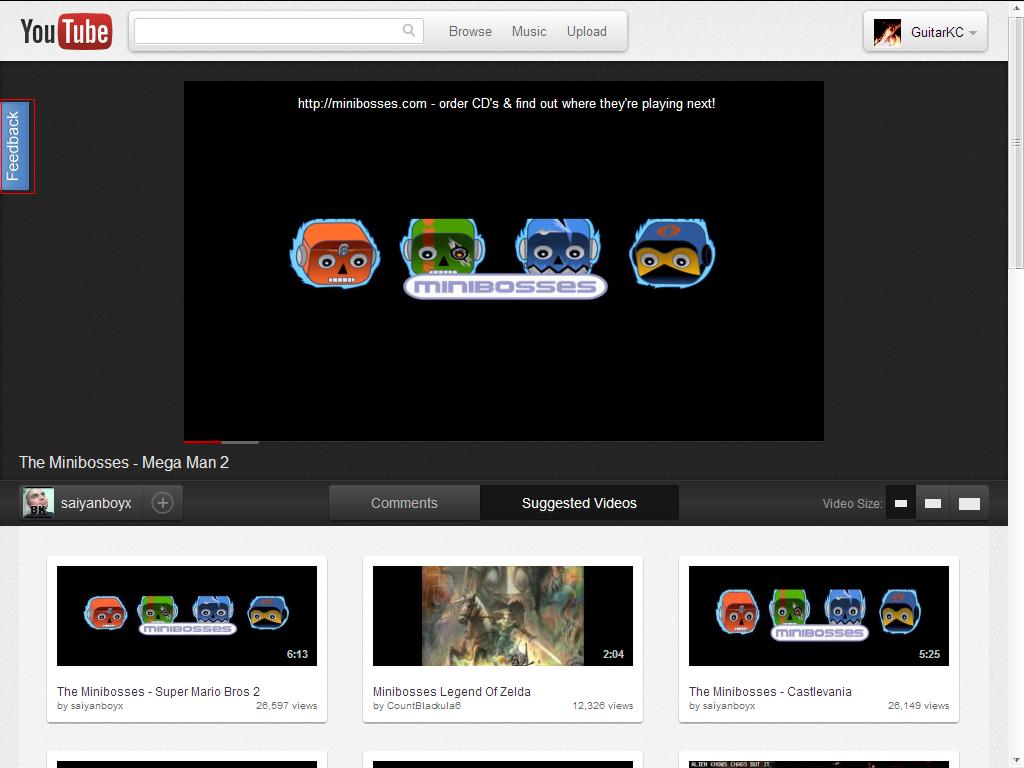The height and width of the screenshot is (768, 1024).
Task: Seek using the red video progress bar
Action: point(202,442)
